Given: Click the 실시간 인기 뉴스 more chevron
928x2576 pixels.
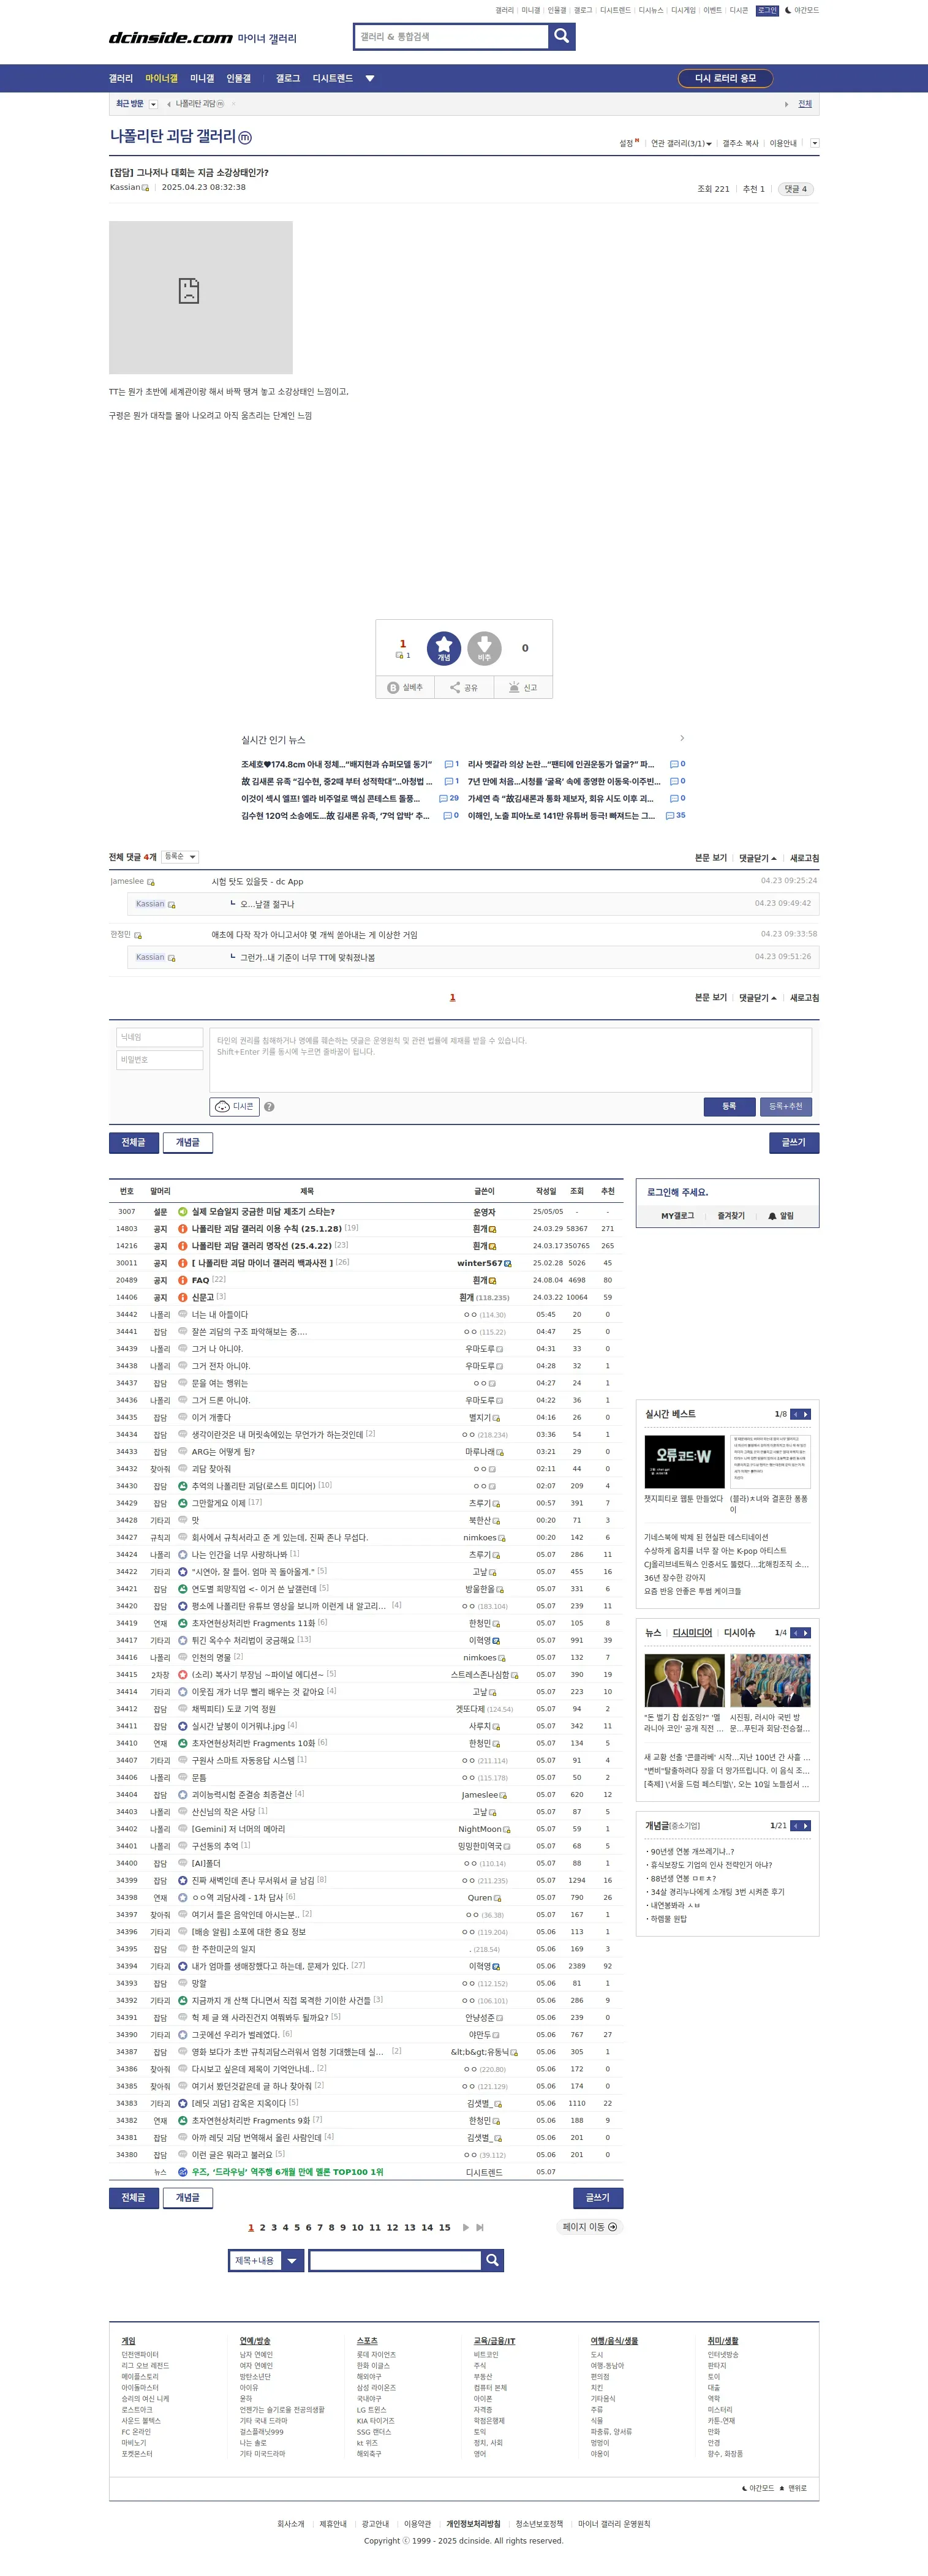Looking at the screenshot, I should [682, 738].
